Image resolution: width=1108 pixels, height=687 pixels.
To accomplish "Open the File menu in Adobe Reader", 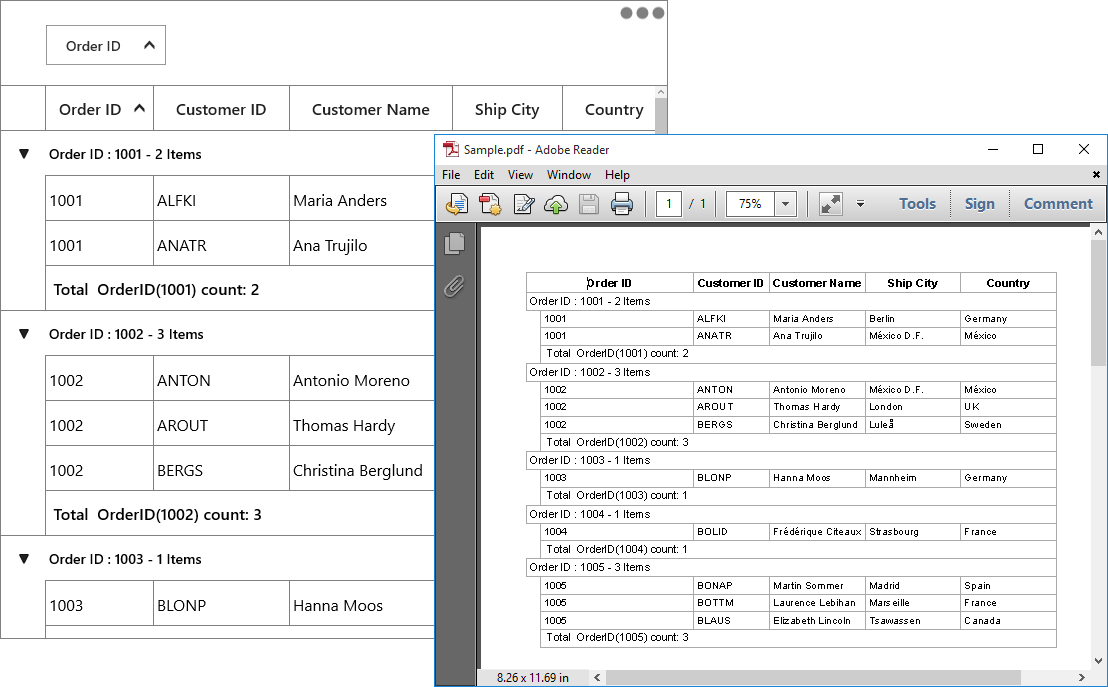I will coord(451,175).
